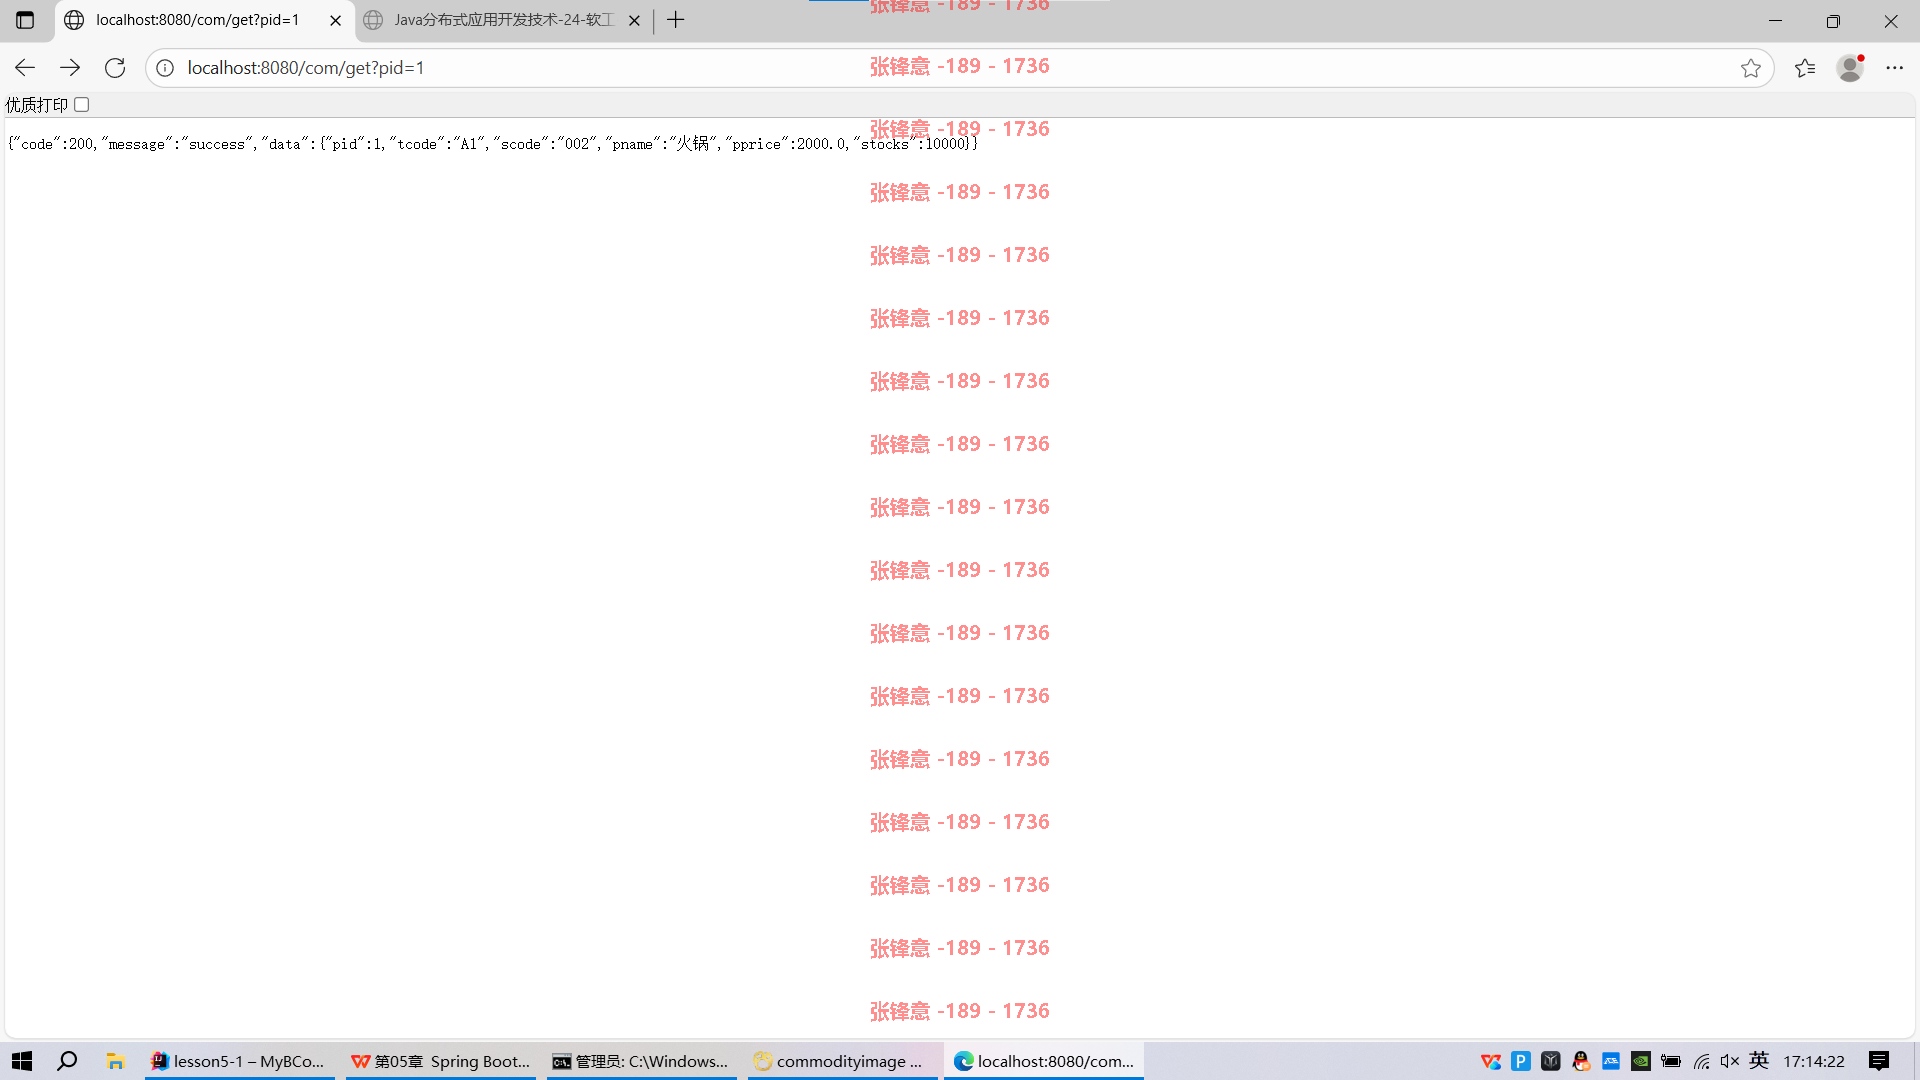Click the muted volume tray icon
The height and width of the screenshot is (1080, 1920).
click(x=1730, y=1061)
